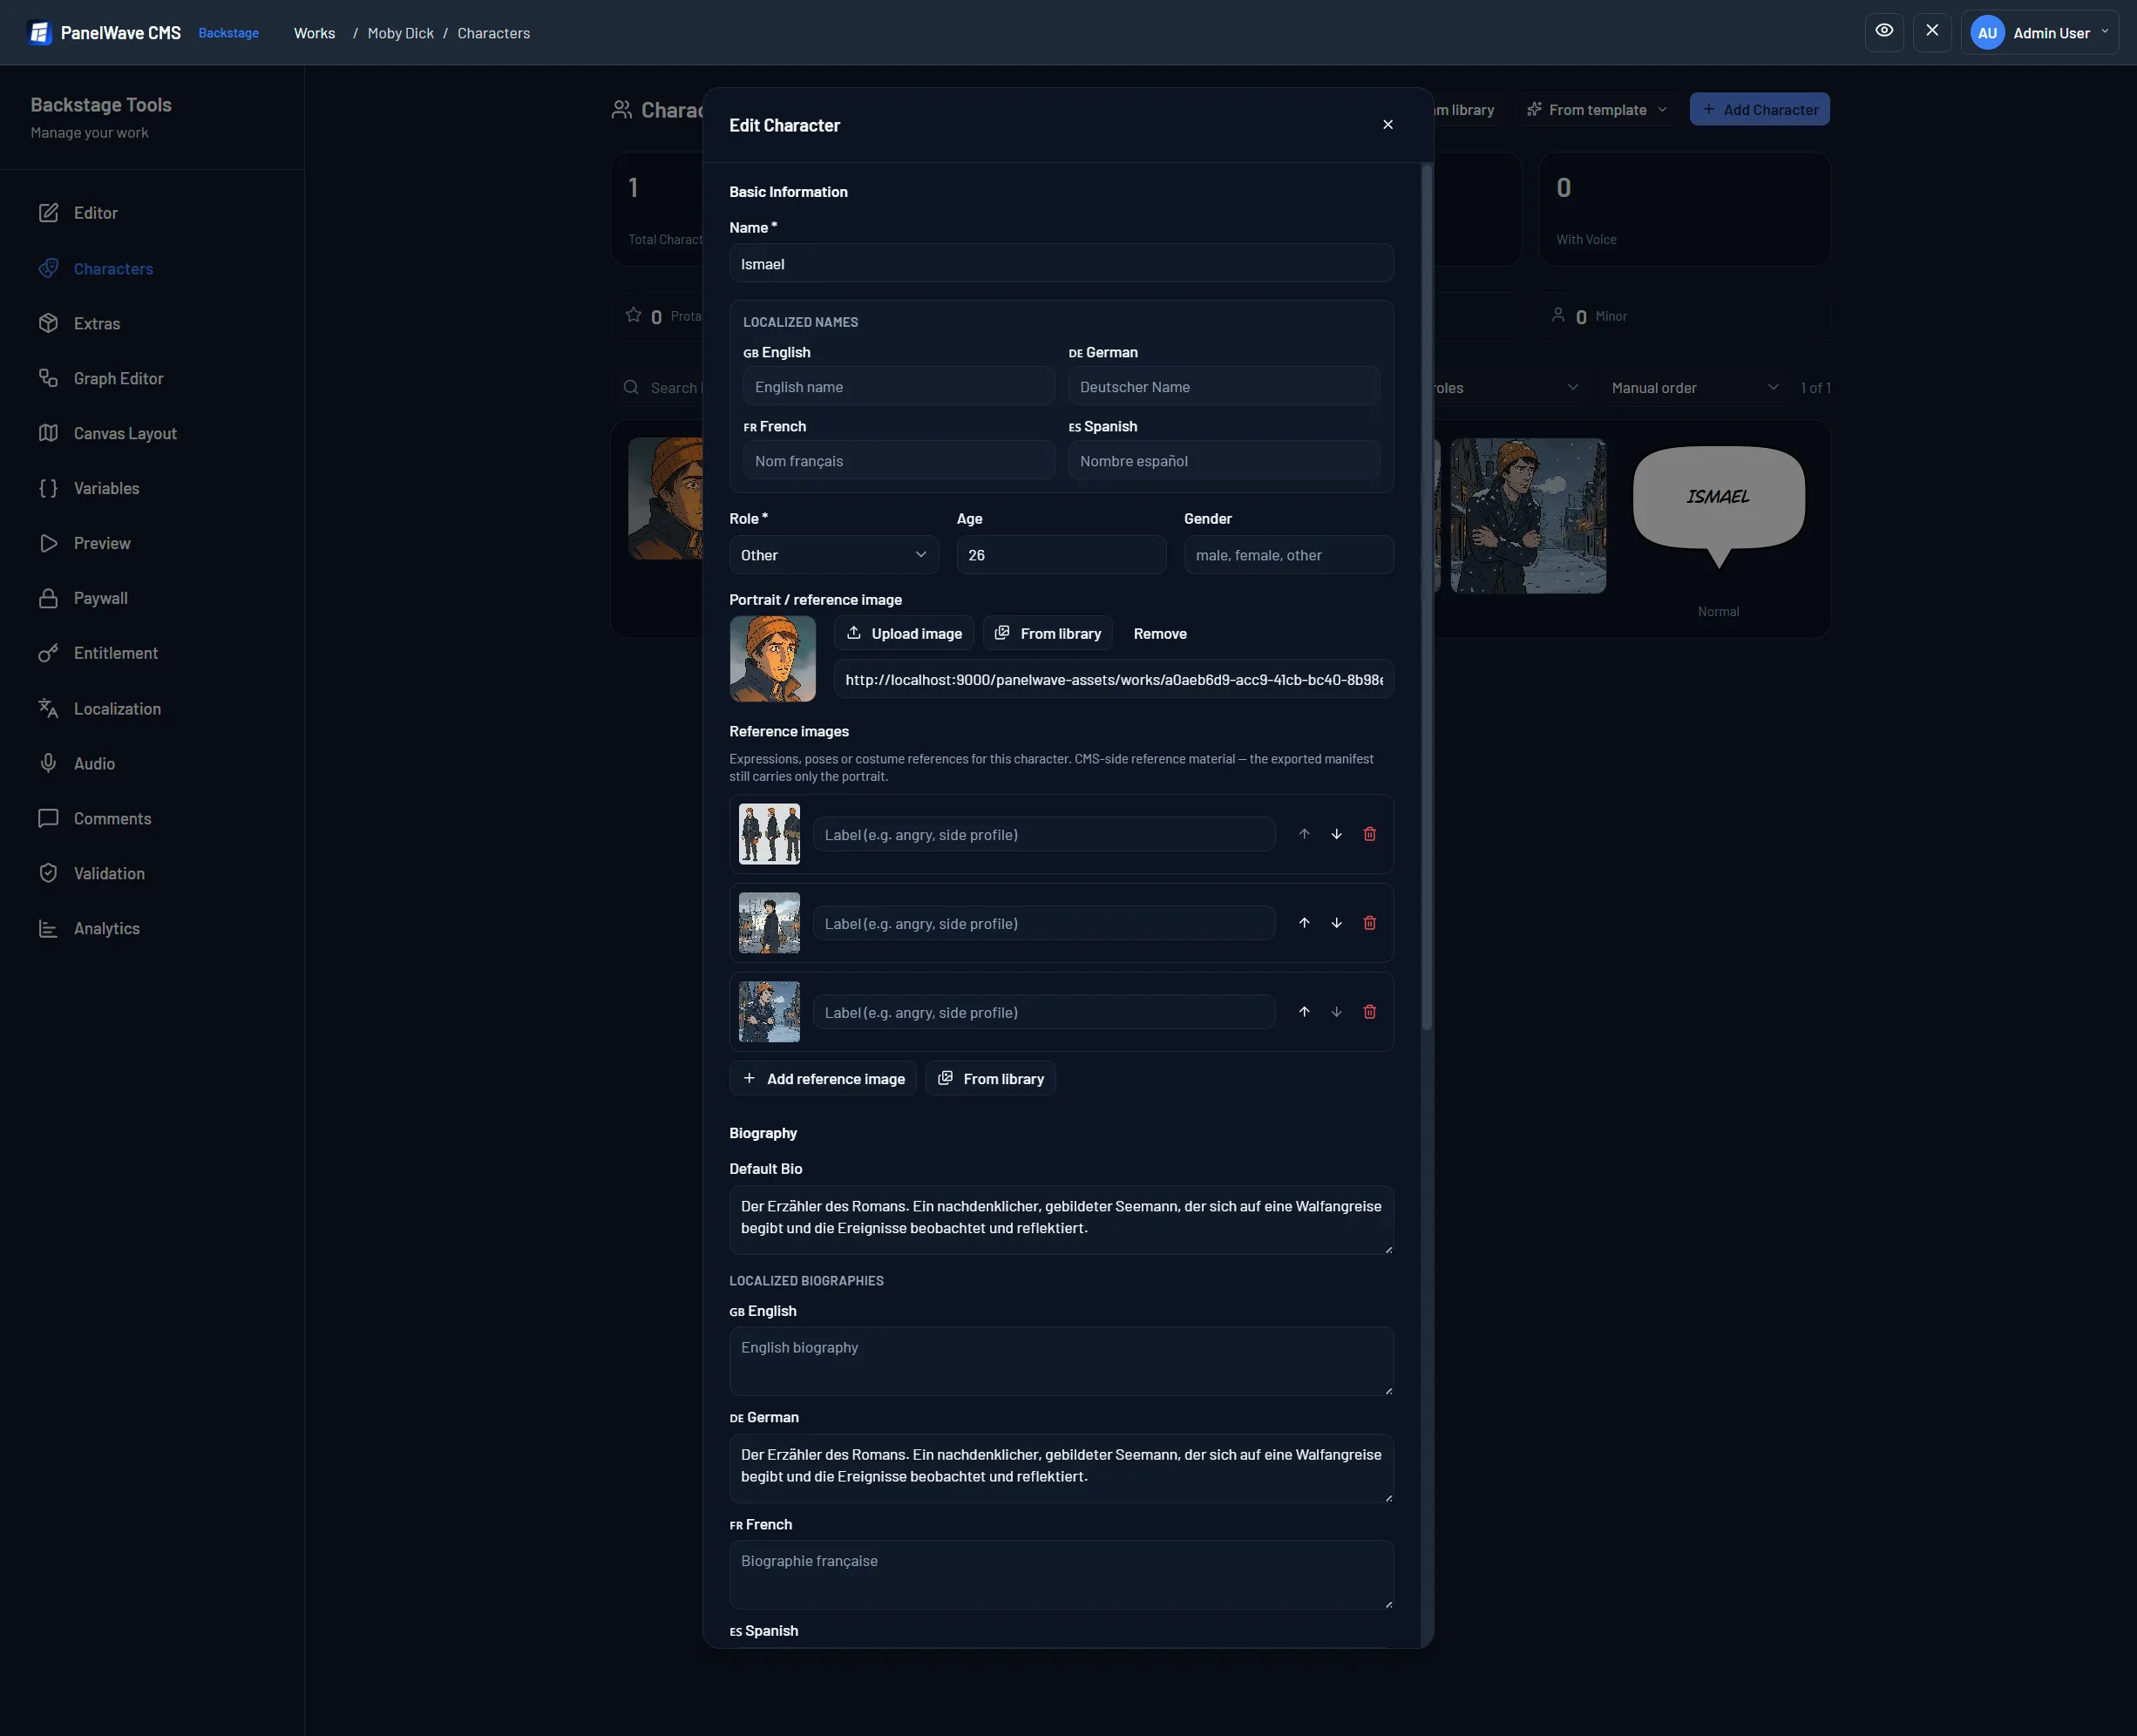This screenshot has height=1736, width=2137.
Task: Open Variables in sidebar
Action: (152, 488)
